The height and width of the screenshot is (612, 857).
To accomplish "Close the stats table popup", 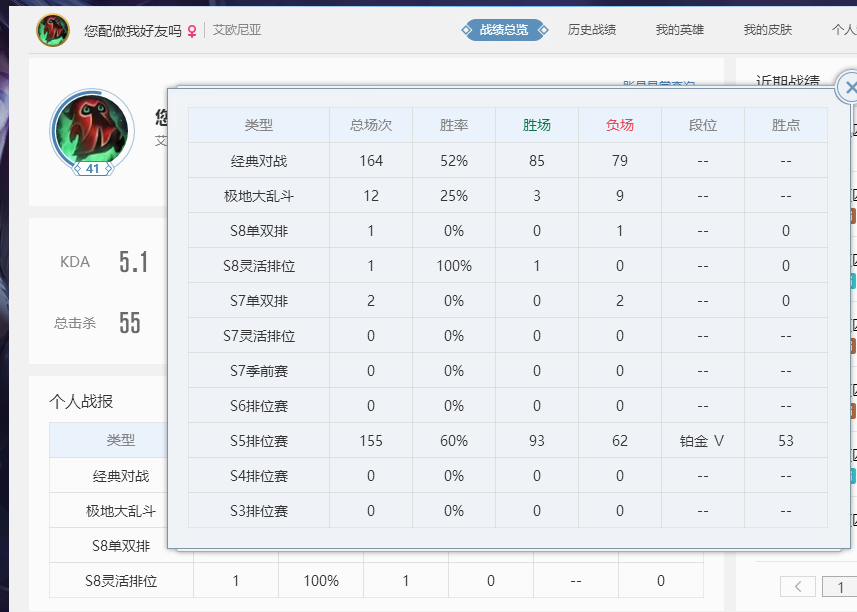I will click(x=851, y=88).
